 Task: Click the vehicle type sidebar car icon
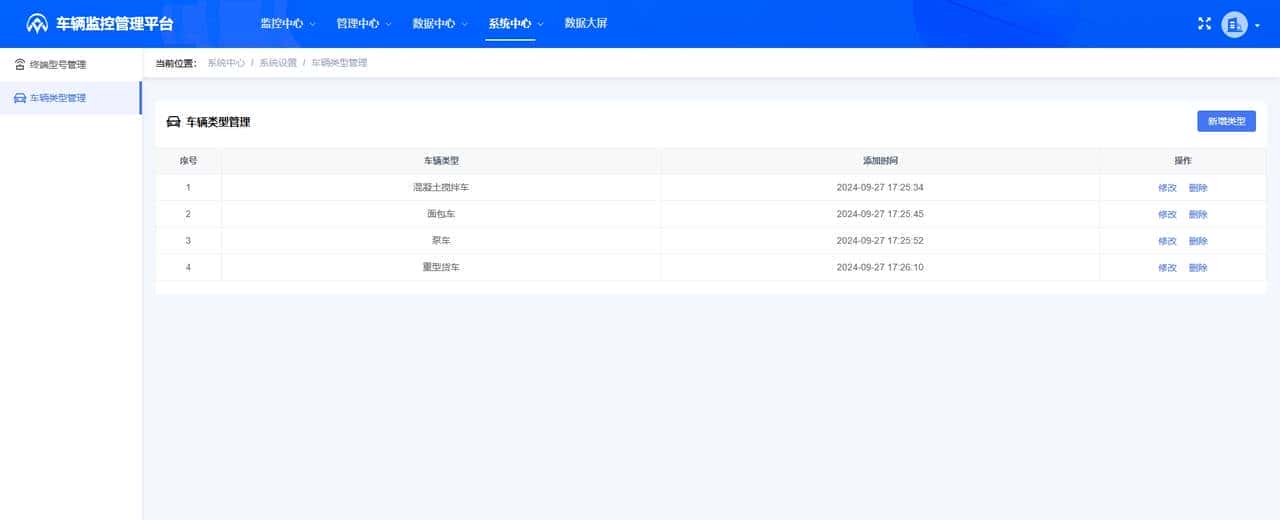[20, 98]
